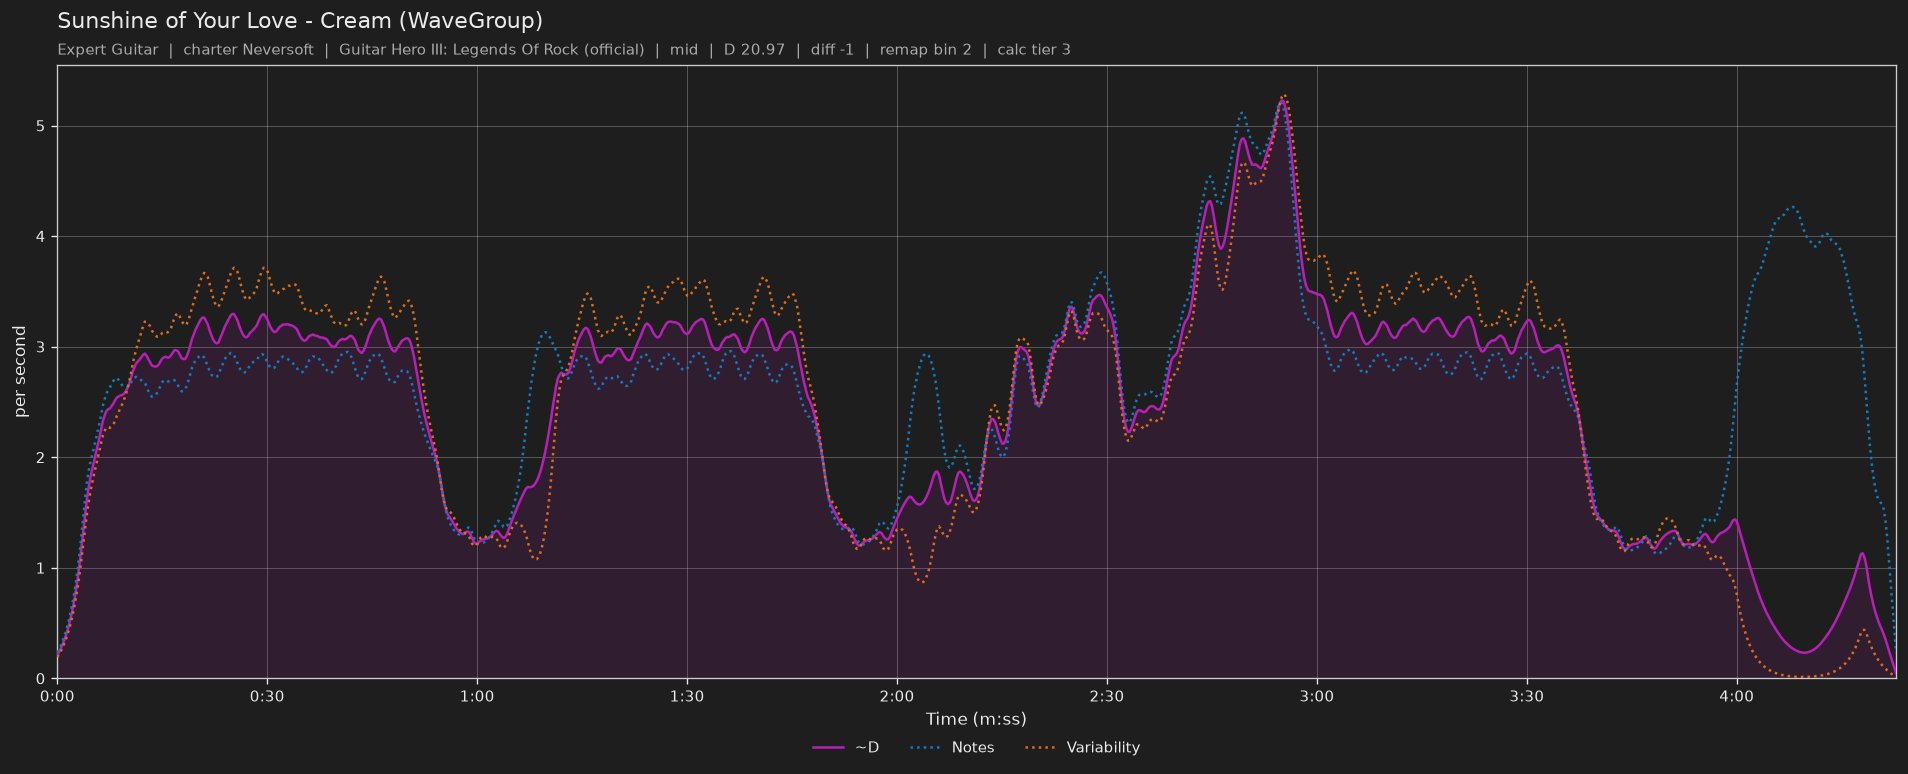Click the "1:30" x-axis tick label
This screenshot has height=774, width=1908.
(x=687, y=696)
